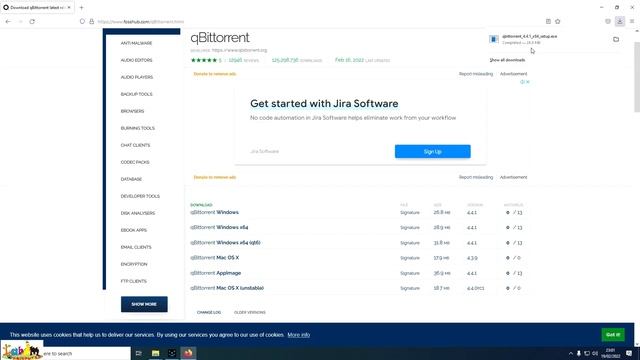Reload the page with refresh icon
The height and width of the screenshot is (360, 640).
(x=32, y=21)
